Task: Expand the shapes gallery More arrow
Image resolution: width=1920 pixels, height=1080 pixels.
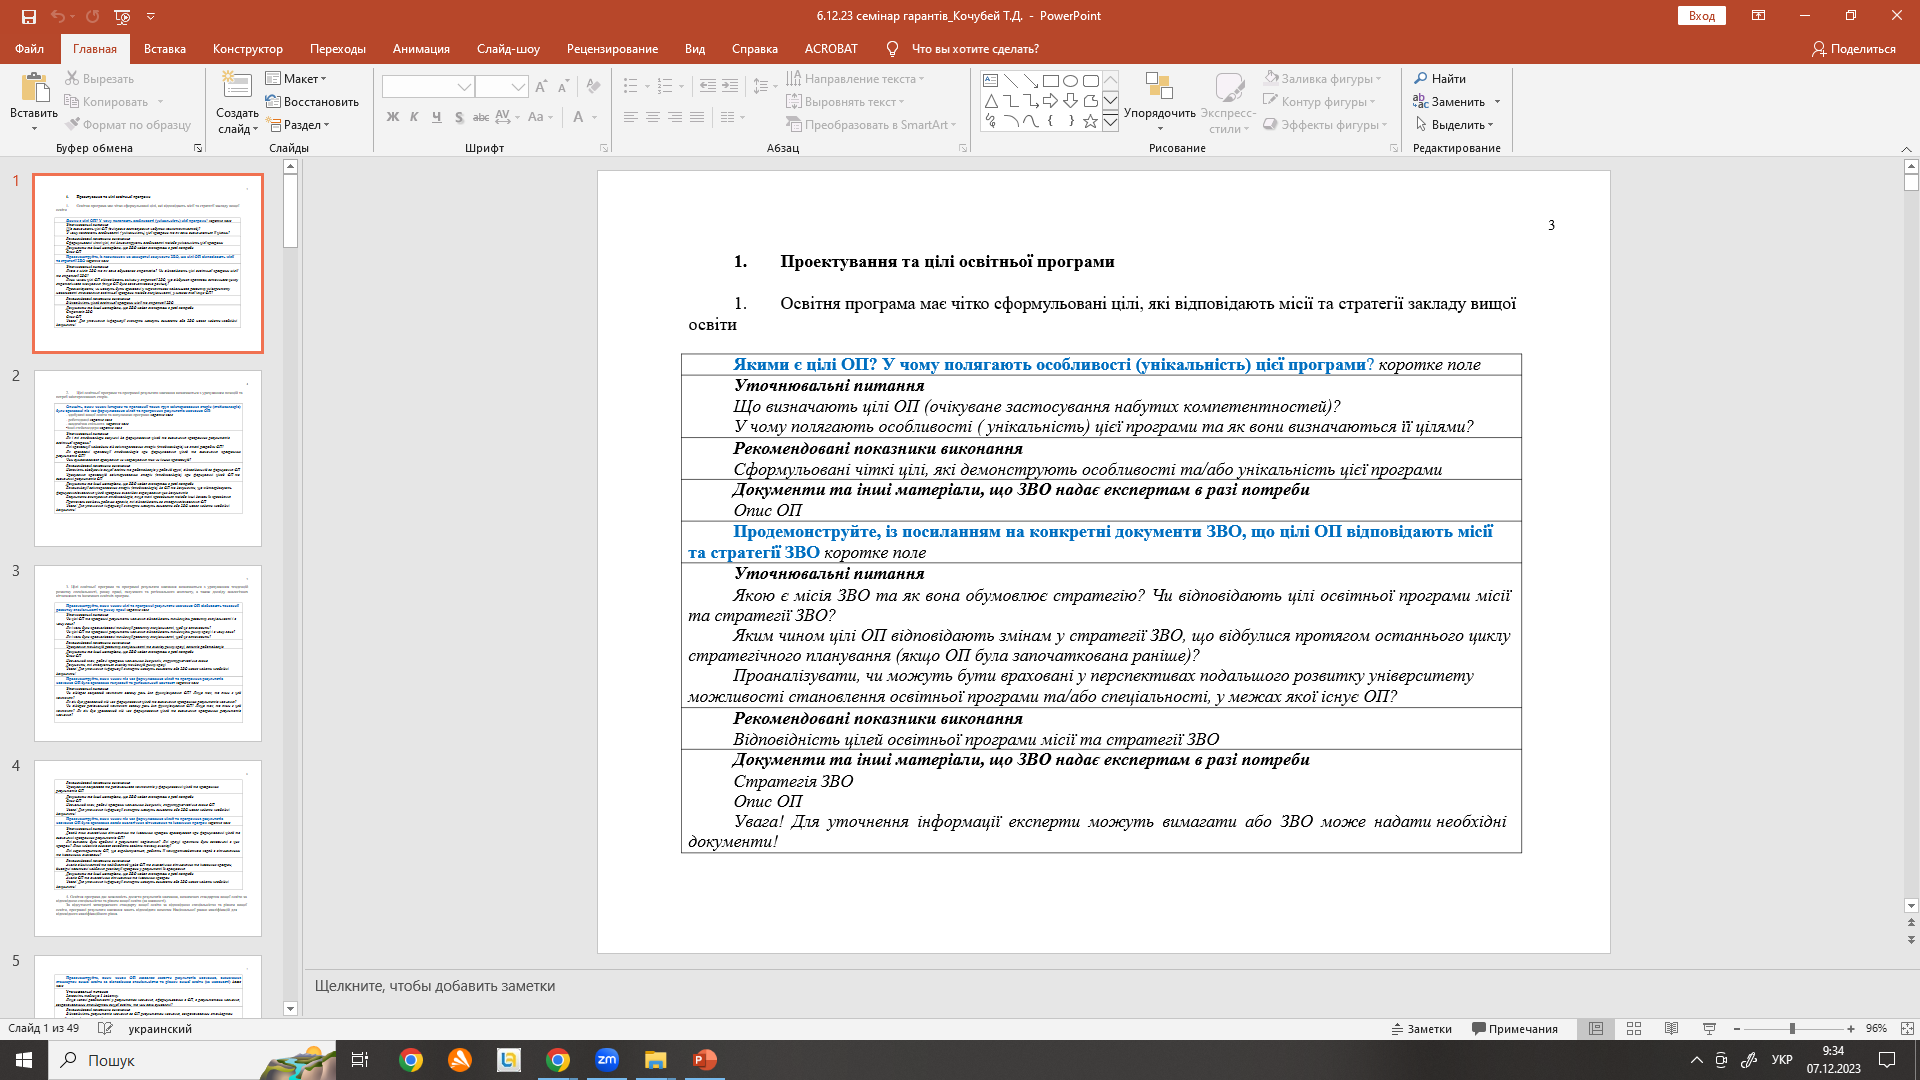Action: pos(1110,121)
